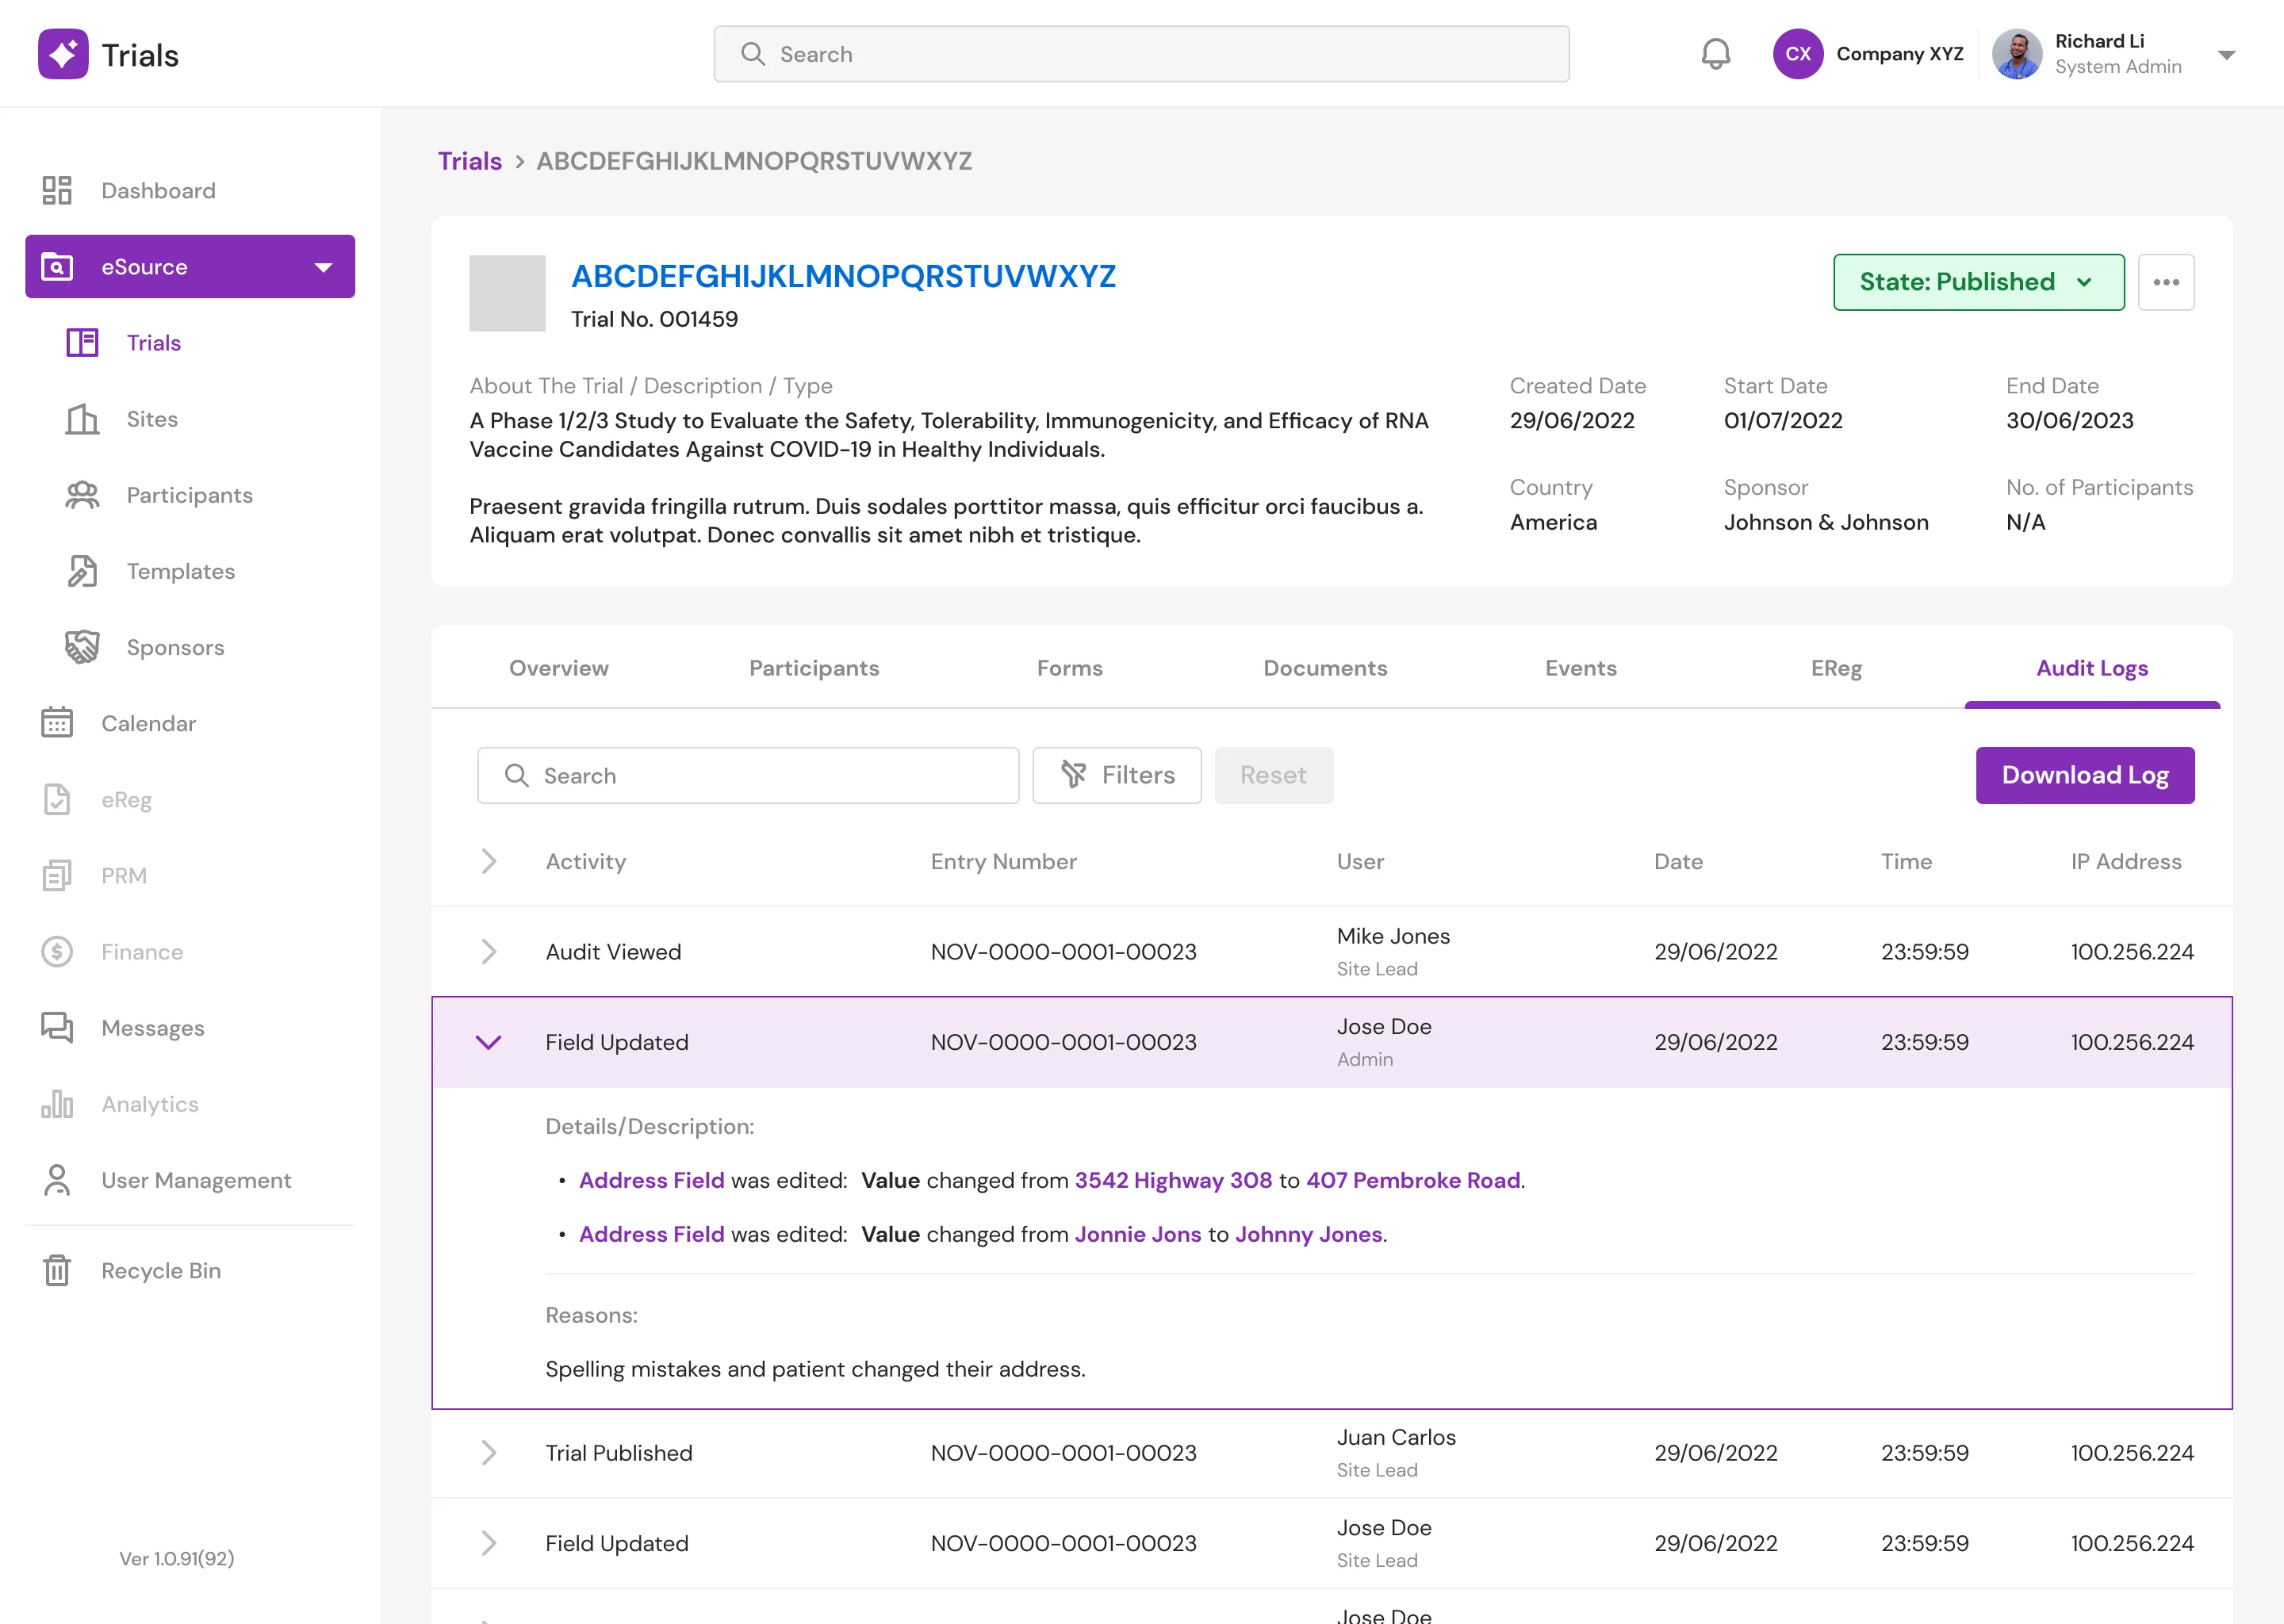
Task: Switch to the Forms tab
Action: click(1069, 668)
